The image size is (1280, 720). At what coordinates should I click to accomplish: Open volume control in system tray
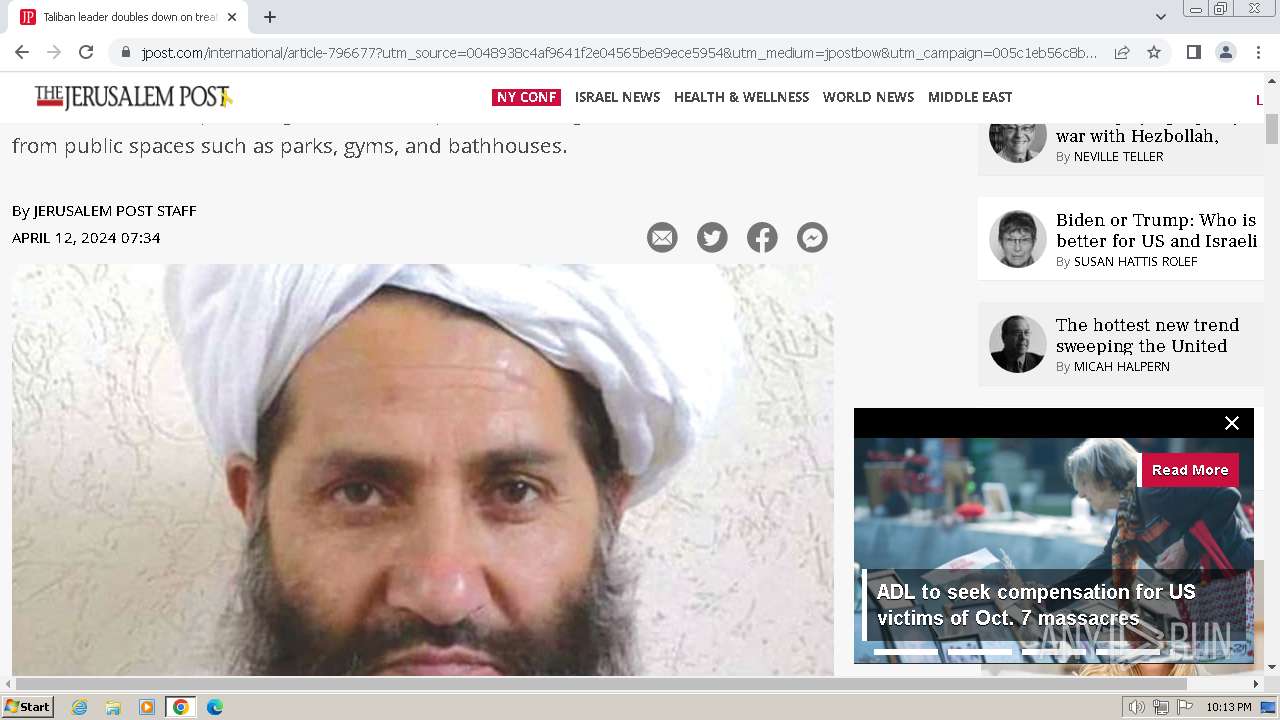[1137, 707]
